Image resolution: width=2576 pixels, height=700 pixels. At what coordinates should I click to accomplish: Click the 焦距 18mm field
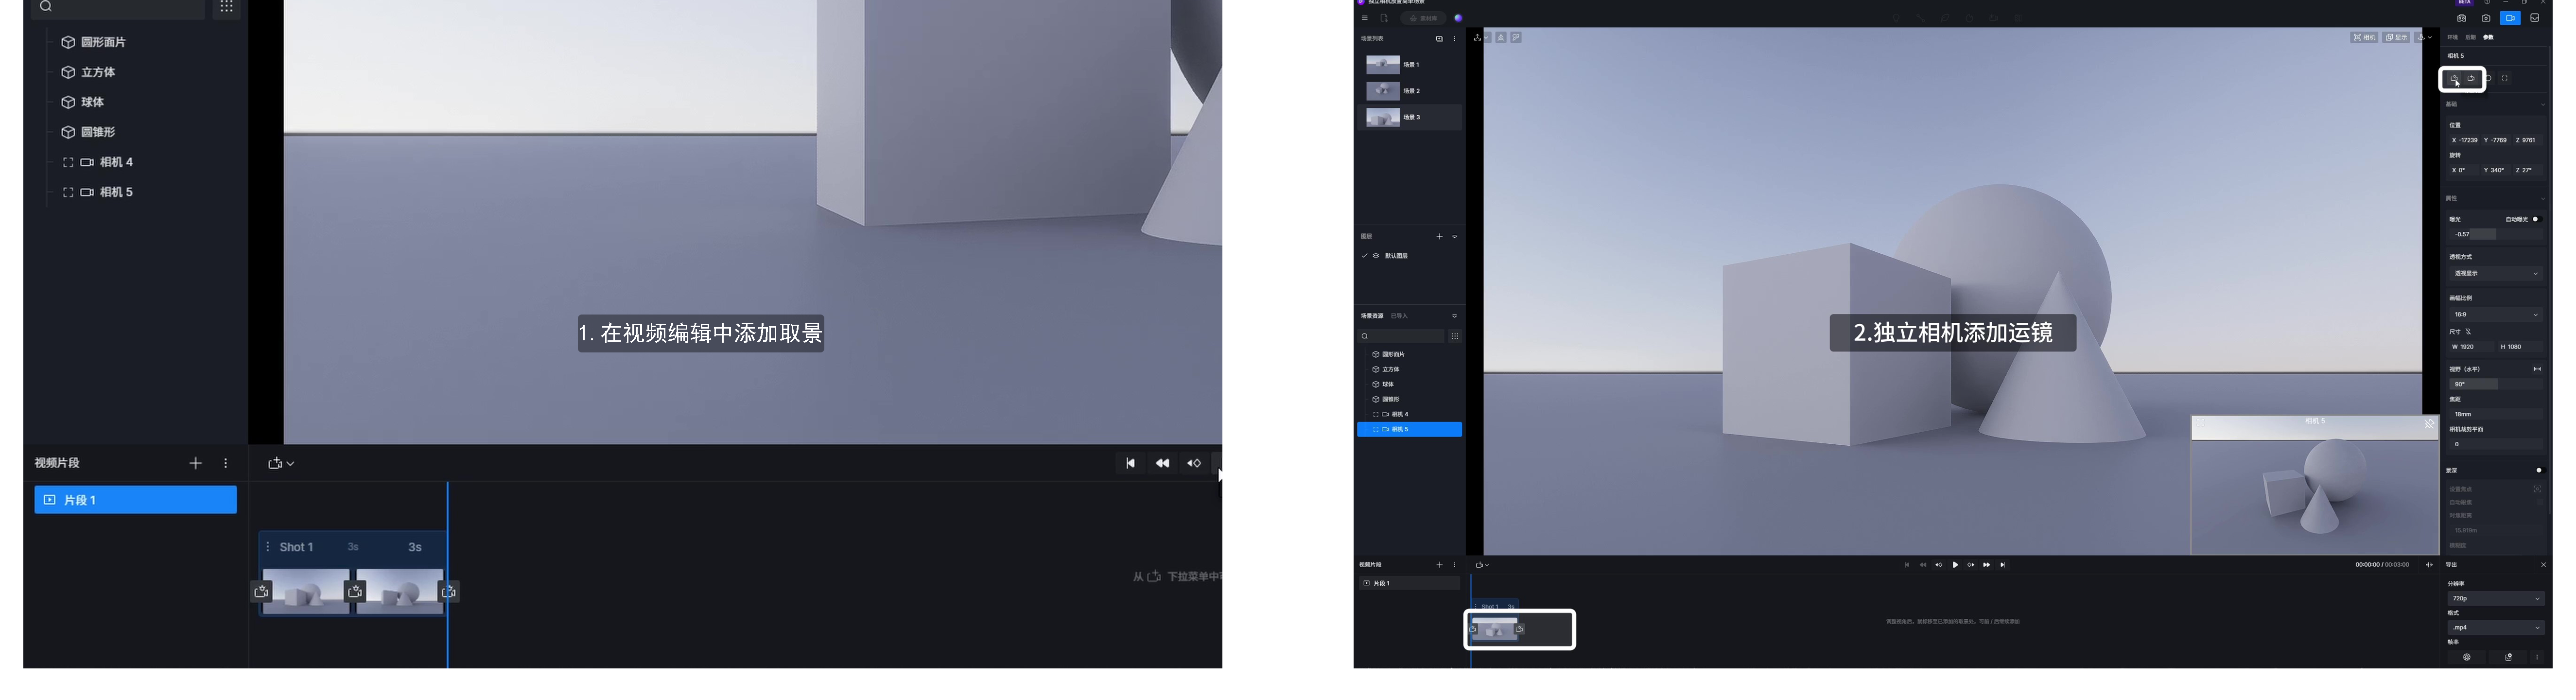pos(2495,414)
